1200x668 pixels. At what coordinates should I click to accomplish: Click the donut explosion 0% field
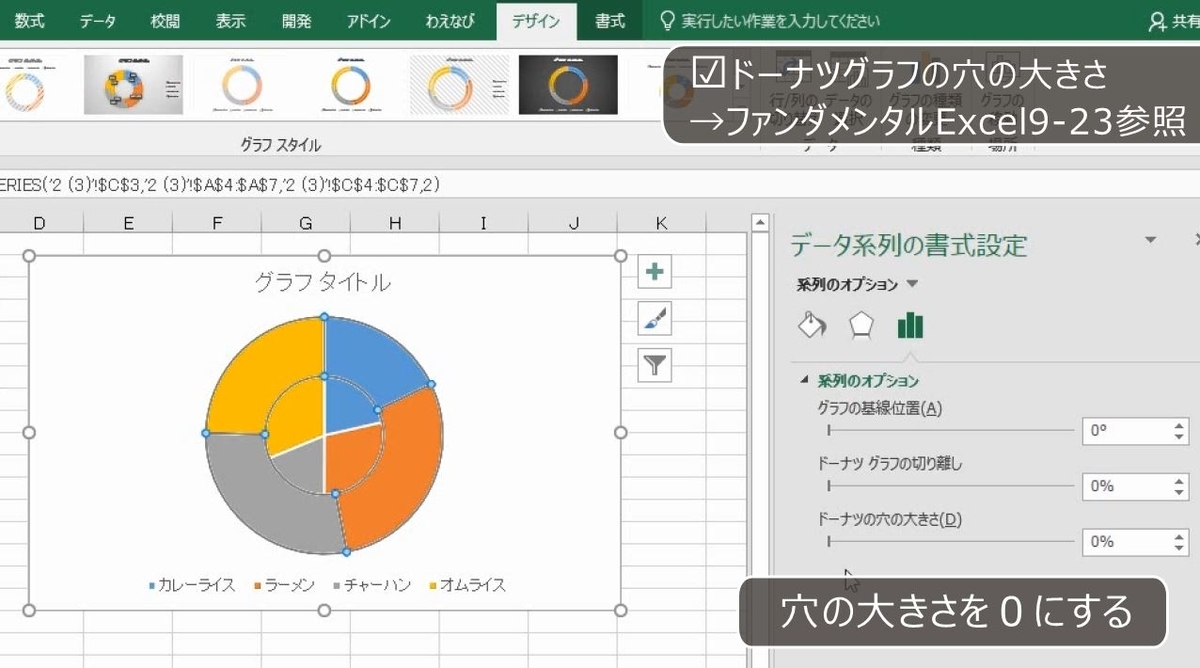[1126, 486]
